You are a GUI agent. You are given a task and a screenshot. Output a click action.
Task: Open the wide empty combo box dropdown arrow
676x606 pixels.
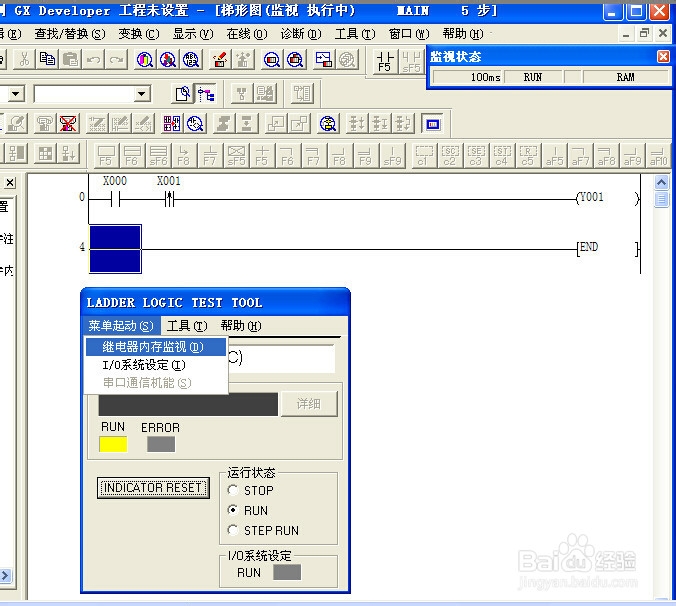click(x=142, y=94)
